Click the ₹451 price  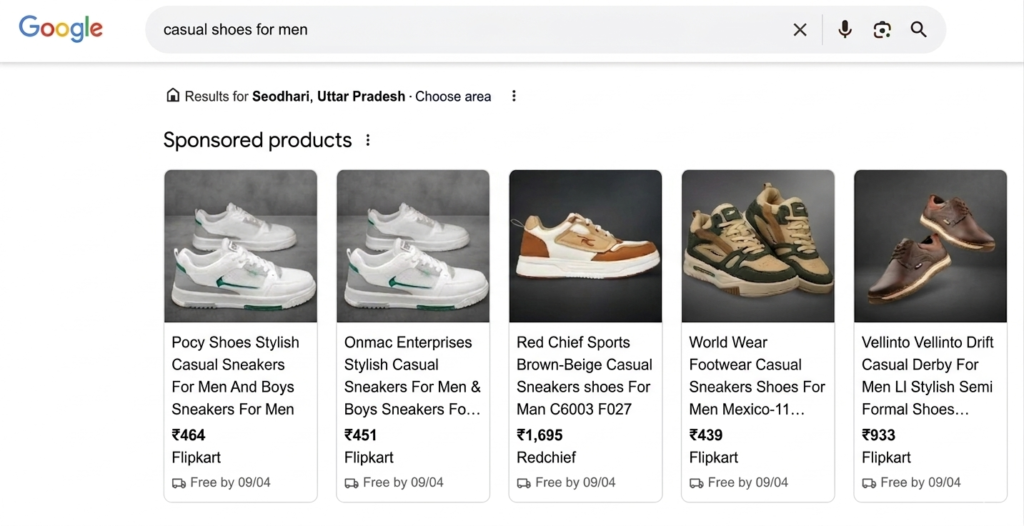pos(360,435)
